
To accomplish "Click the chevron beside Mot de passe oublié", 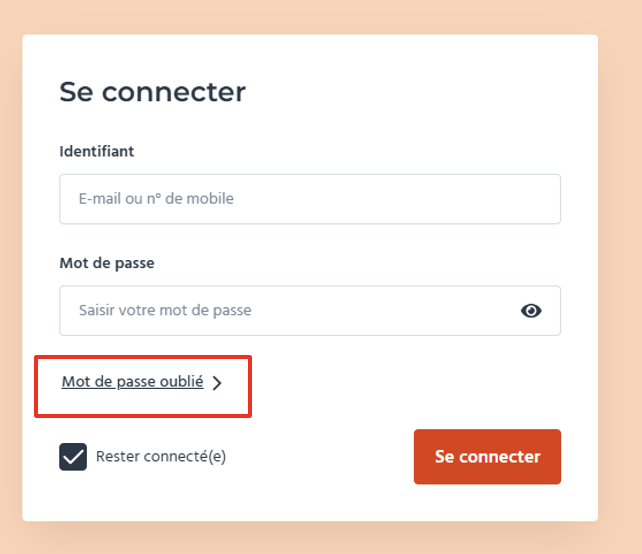I will [x=217, y=382].
